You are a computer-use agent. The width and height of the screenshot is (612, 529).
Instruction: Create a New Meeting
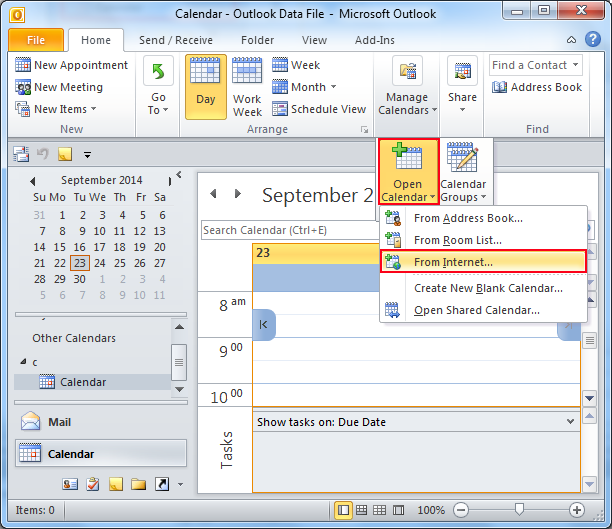point(59,87)
